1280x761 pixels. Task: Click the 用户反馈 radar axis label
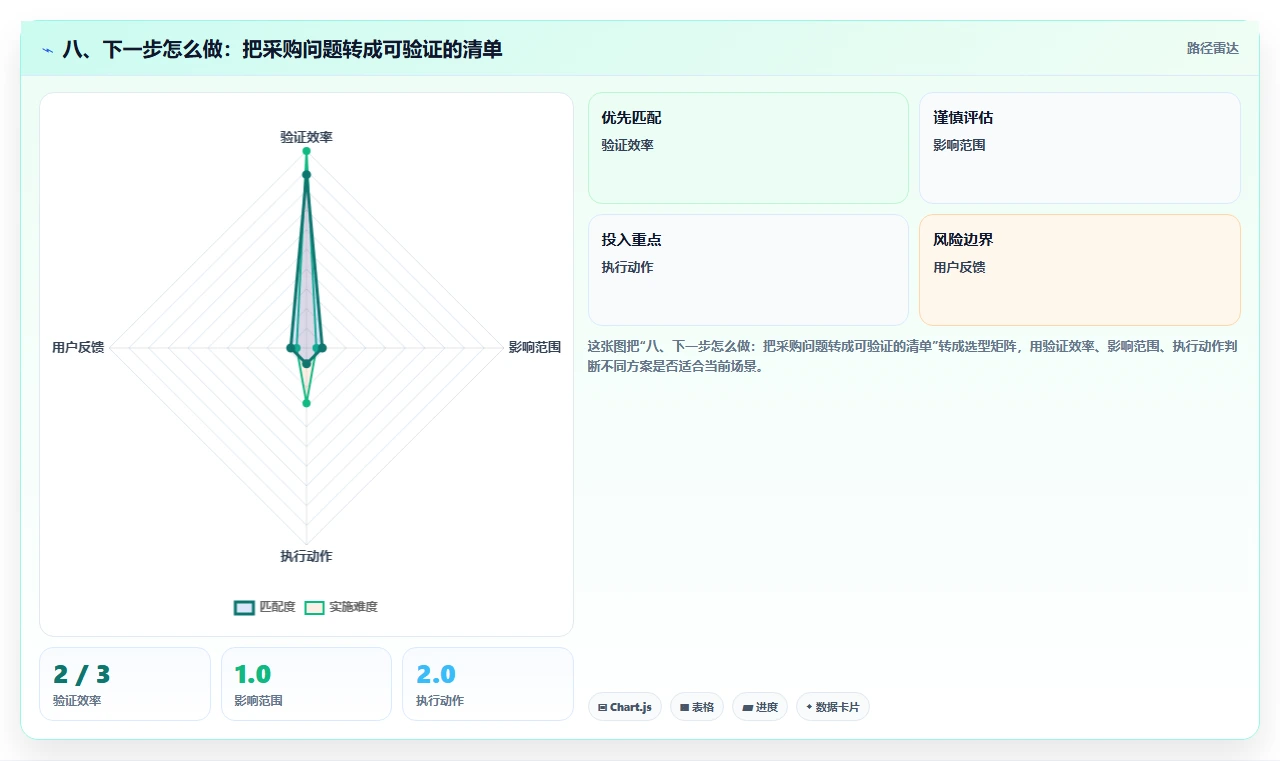coord(78,348)
